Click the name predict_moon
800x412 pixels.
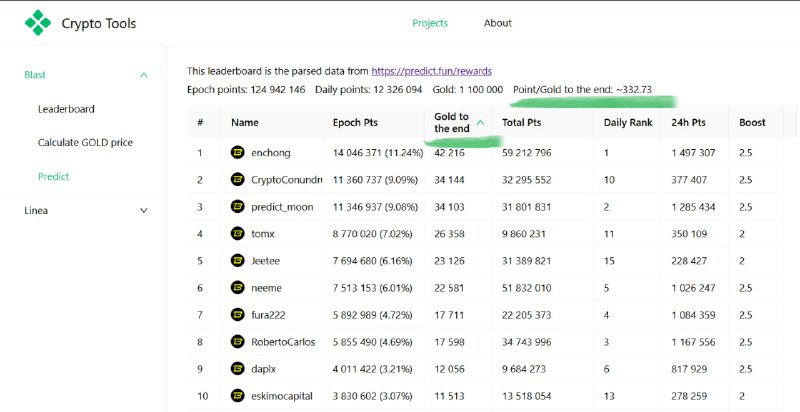pos(282,207)
